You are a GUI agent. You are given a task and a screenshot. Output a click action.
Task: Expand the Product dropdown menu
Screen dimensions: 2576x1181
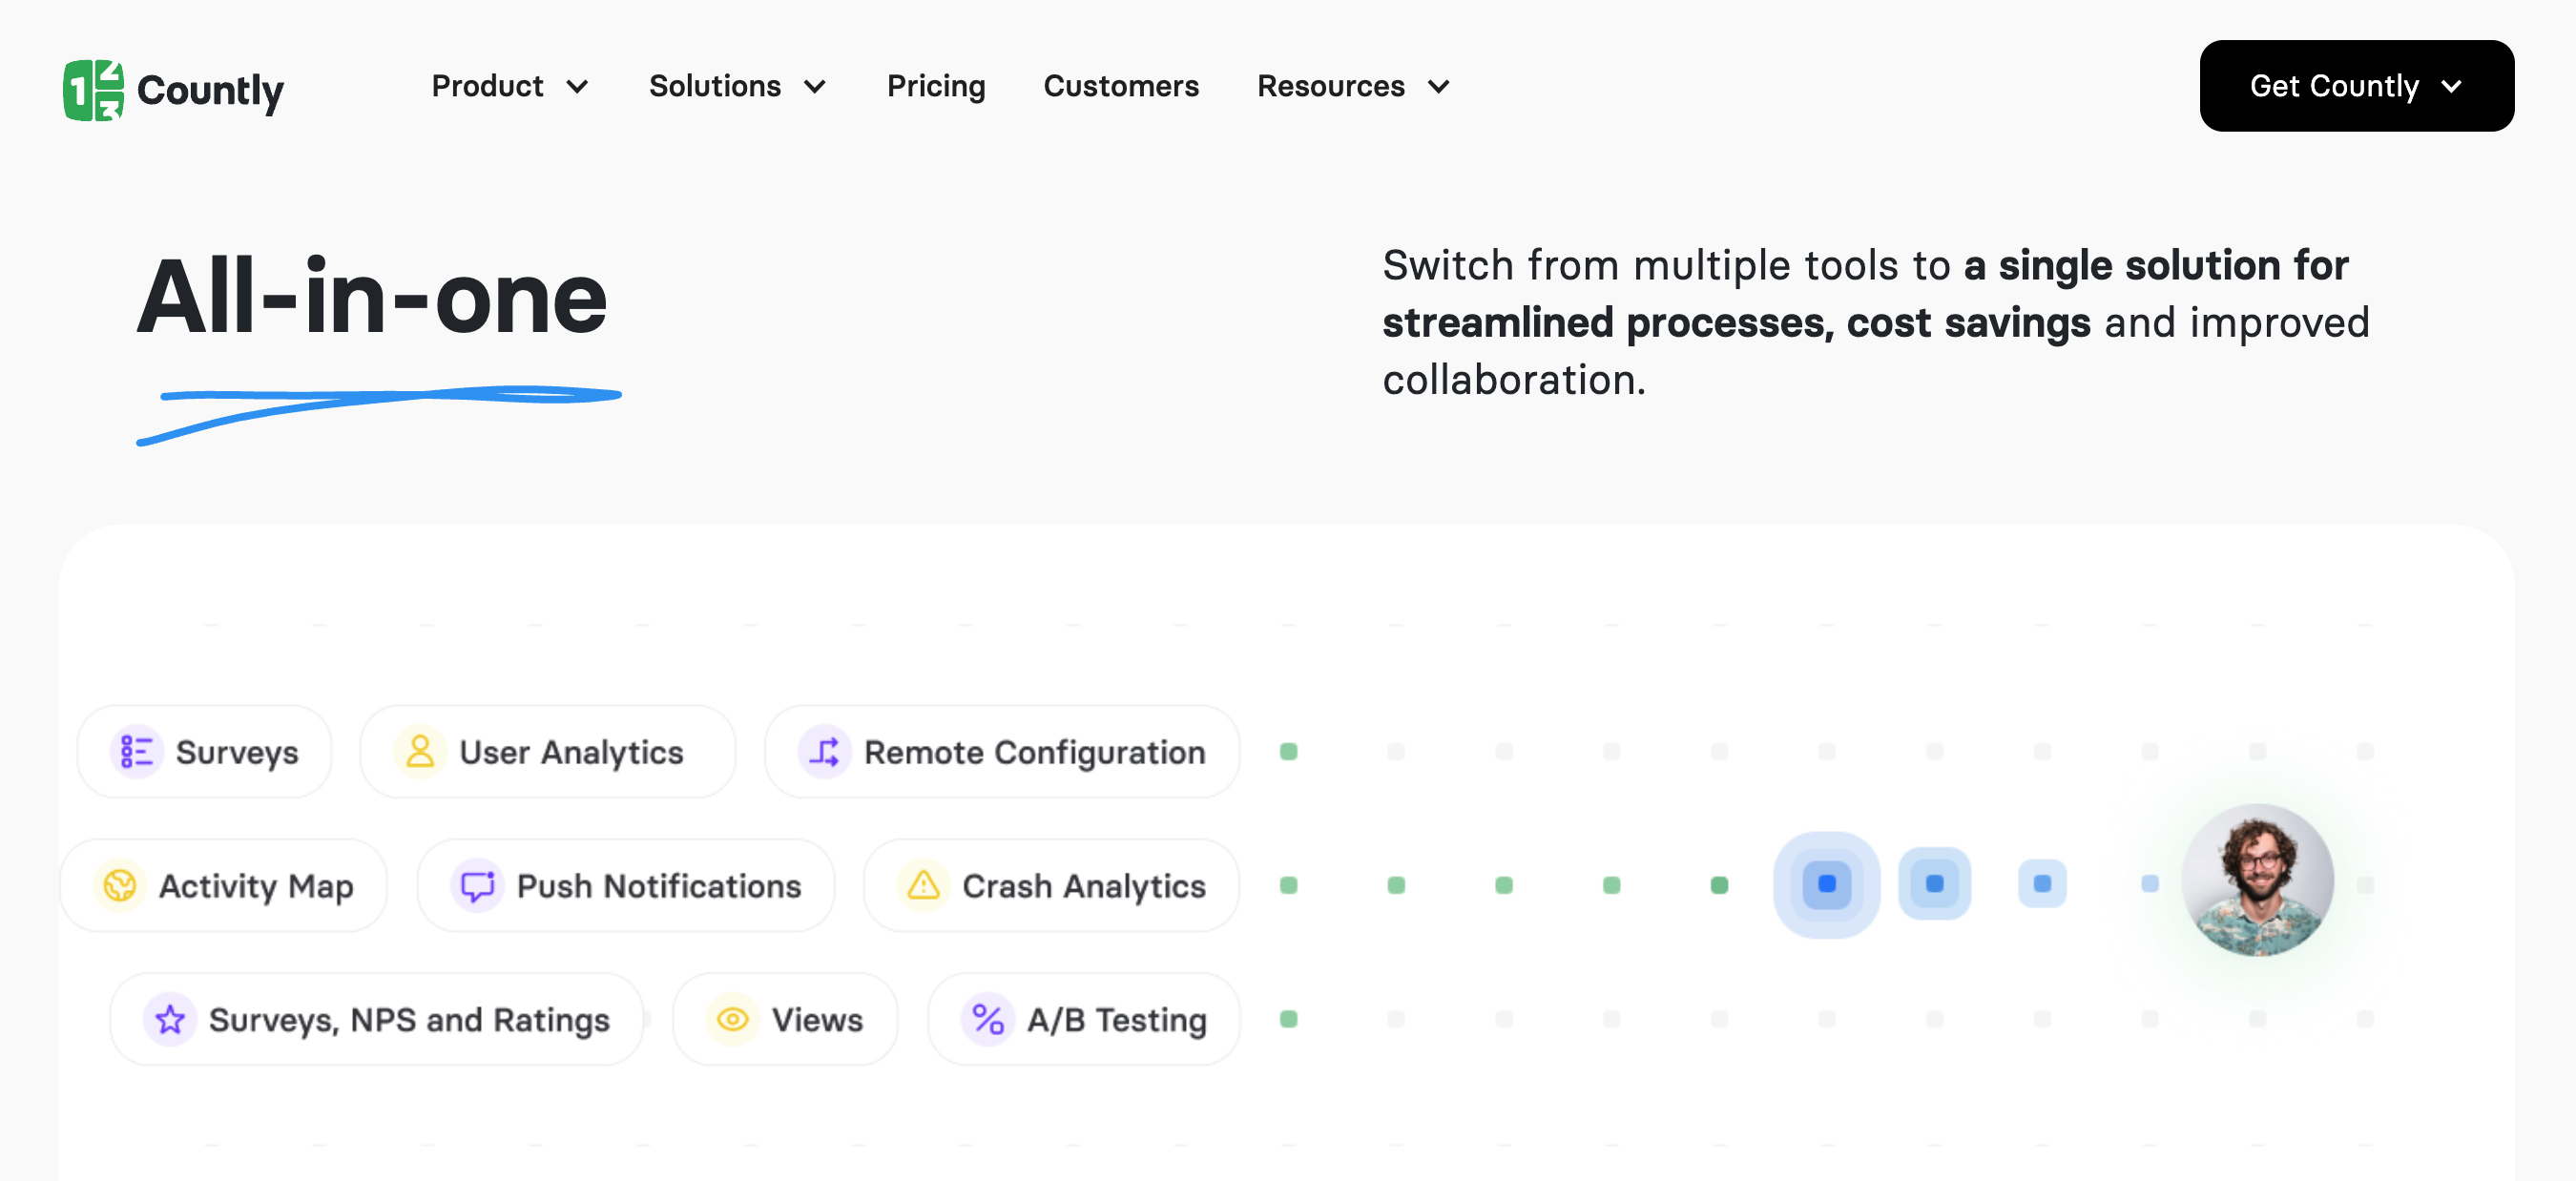pyautogui.click(x=509, y=87)
